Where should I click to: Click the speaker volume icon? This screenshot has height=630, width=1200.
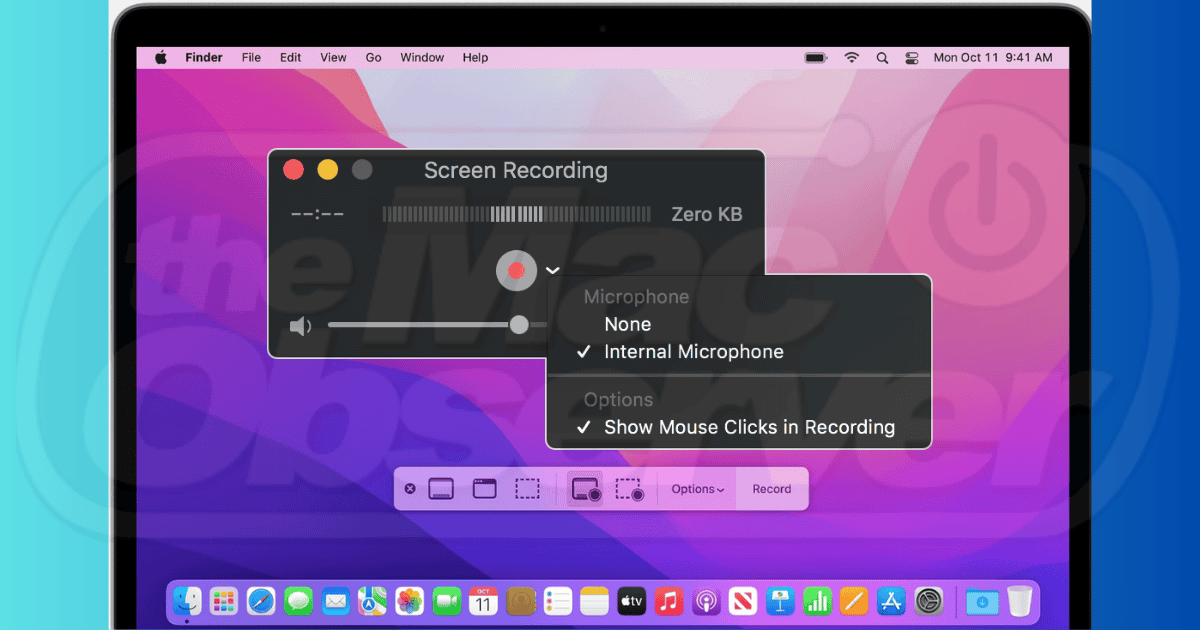point(299,326)
